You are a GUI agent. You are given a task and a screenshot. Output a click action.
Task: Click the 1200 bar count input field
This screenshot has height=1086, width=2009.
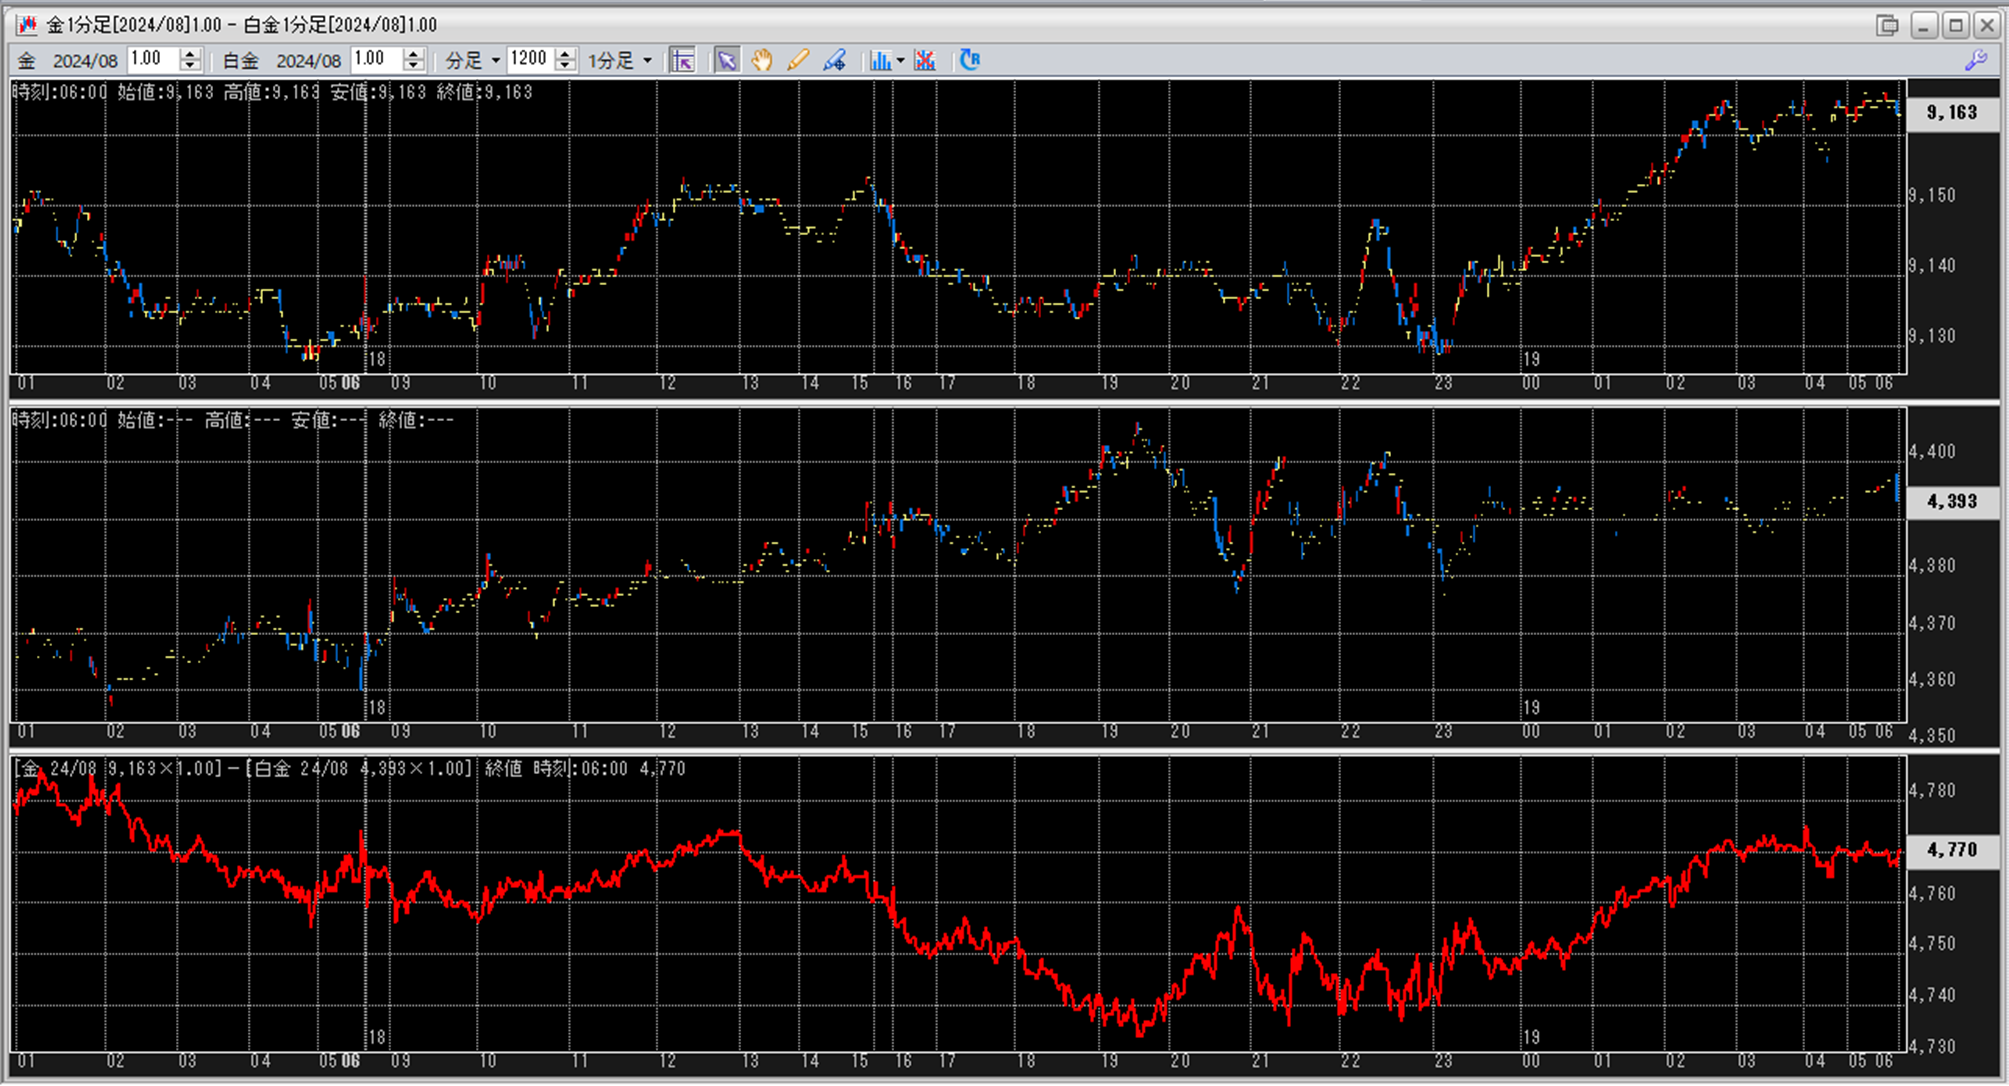pyautogui.click(x=530, y=60)
